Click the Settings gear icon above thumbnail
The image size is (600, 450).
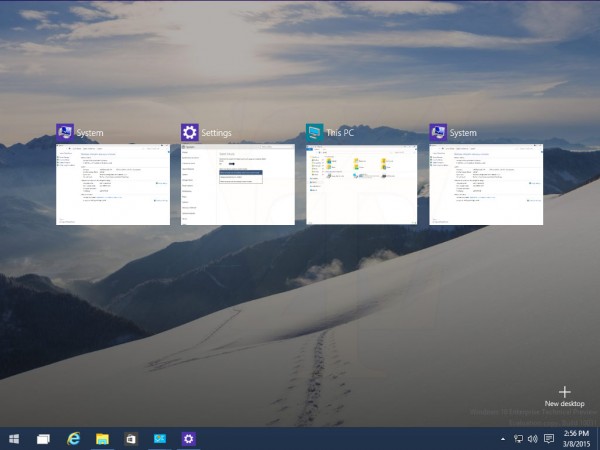[190, 132]
